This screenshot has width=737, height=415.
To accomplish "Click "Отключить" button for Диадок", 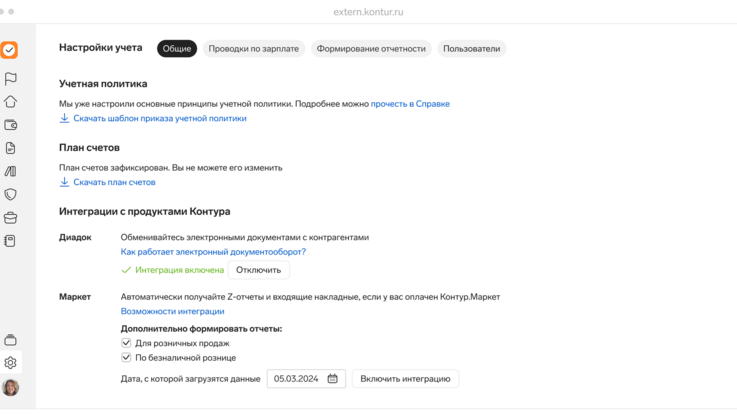I will (x=259, y=270).
